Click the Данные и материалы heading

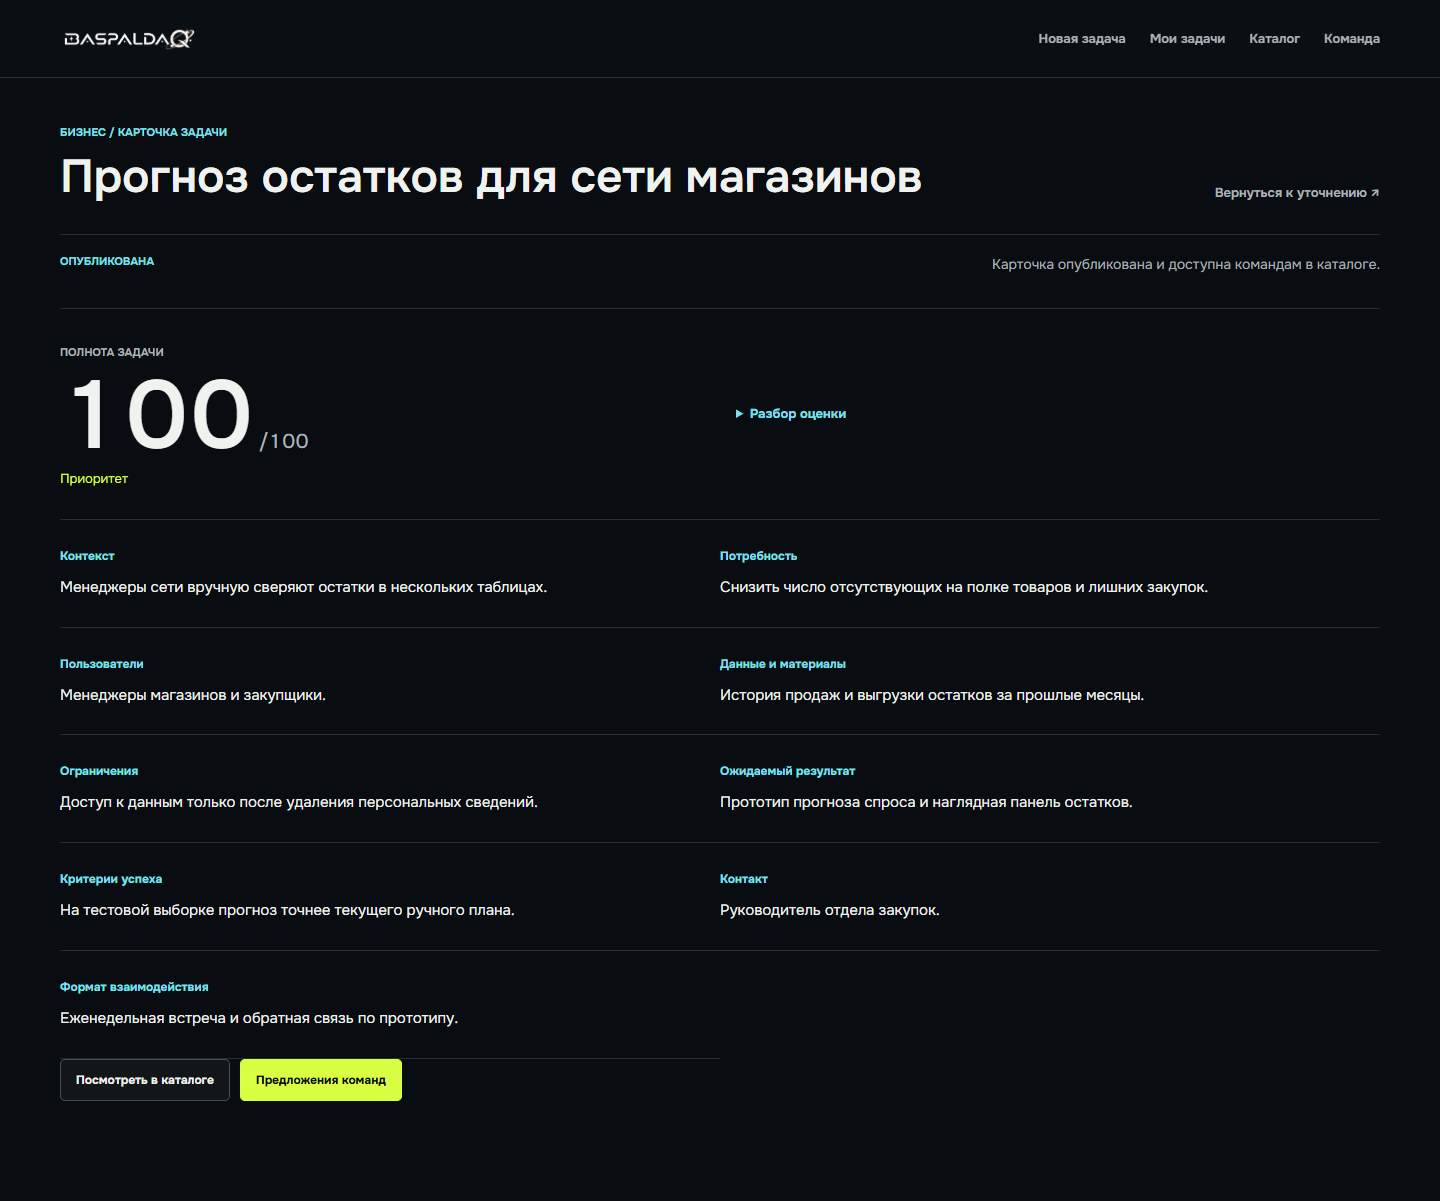(x=783, y=664)
